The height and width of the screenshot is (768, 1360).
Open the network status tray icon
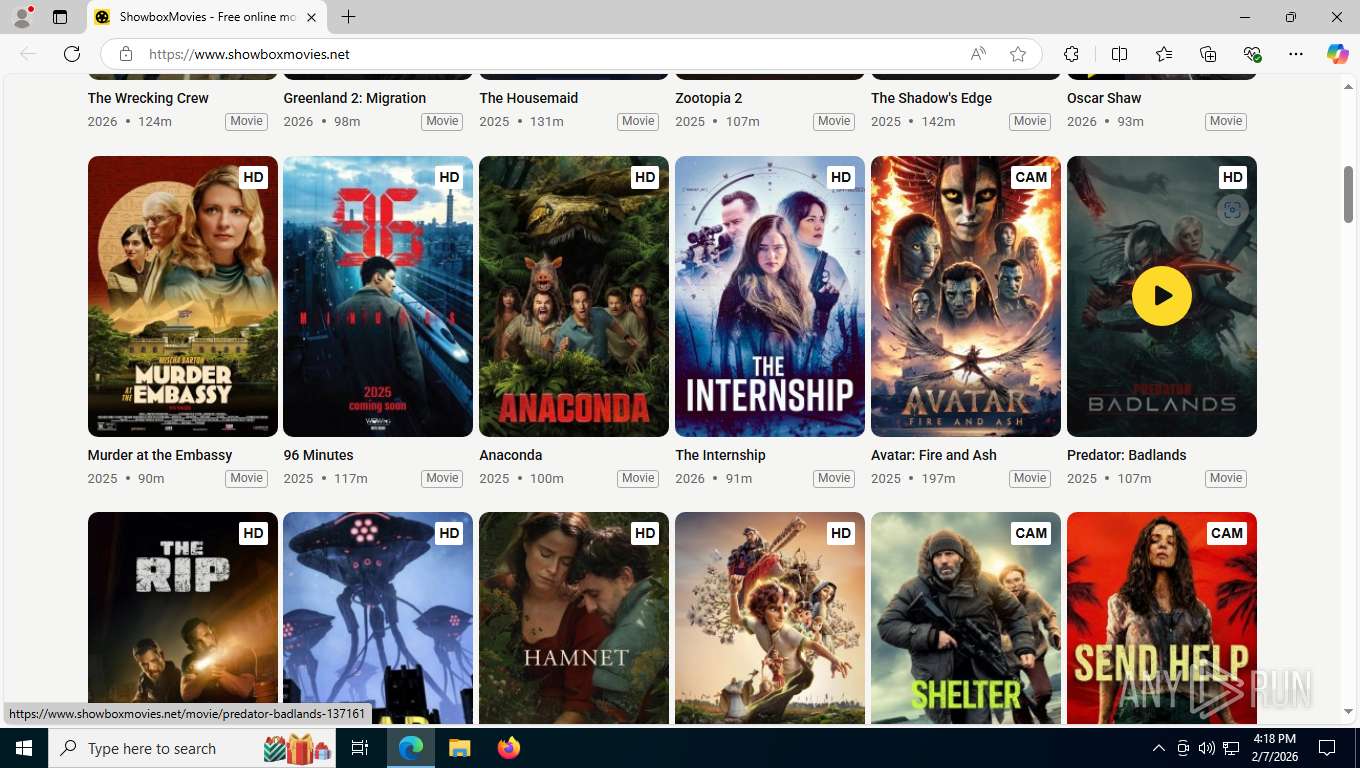click(1231, 748)
